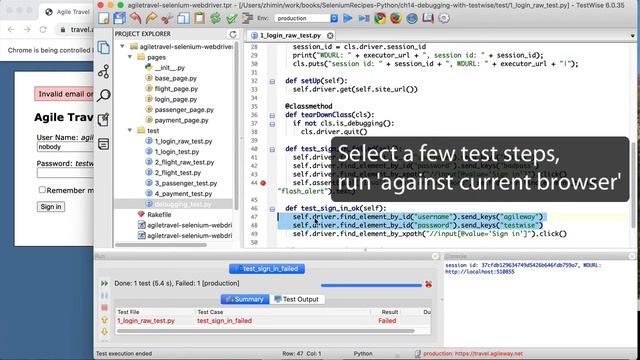Open 4_payment_test.py in the test folder
640x360 pixels.
[183, 194]
